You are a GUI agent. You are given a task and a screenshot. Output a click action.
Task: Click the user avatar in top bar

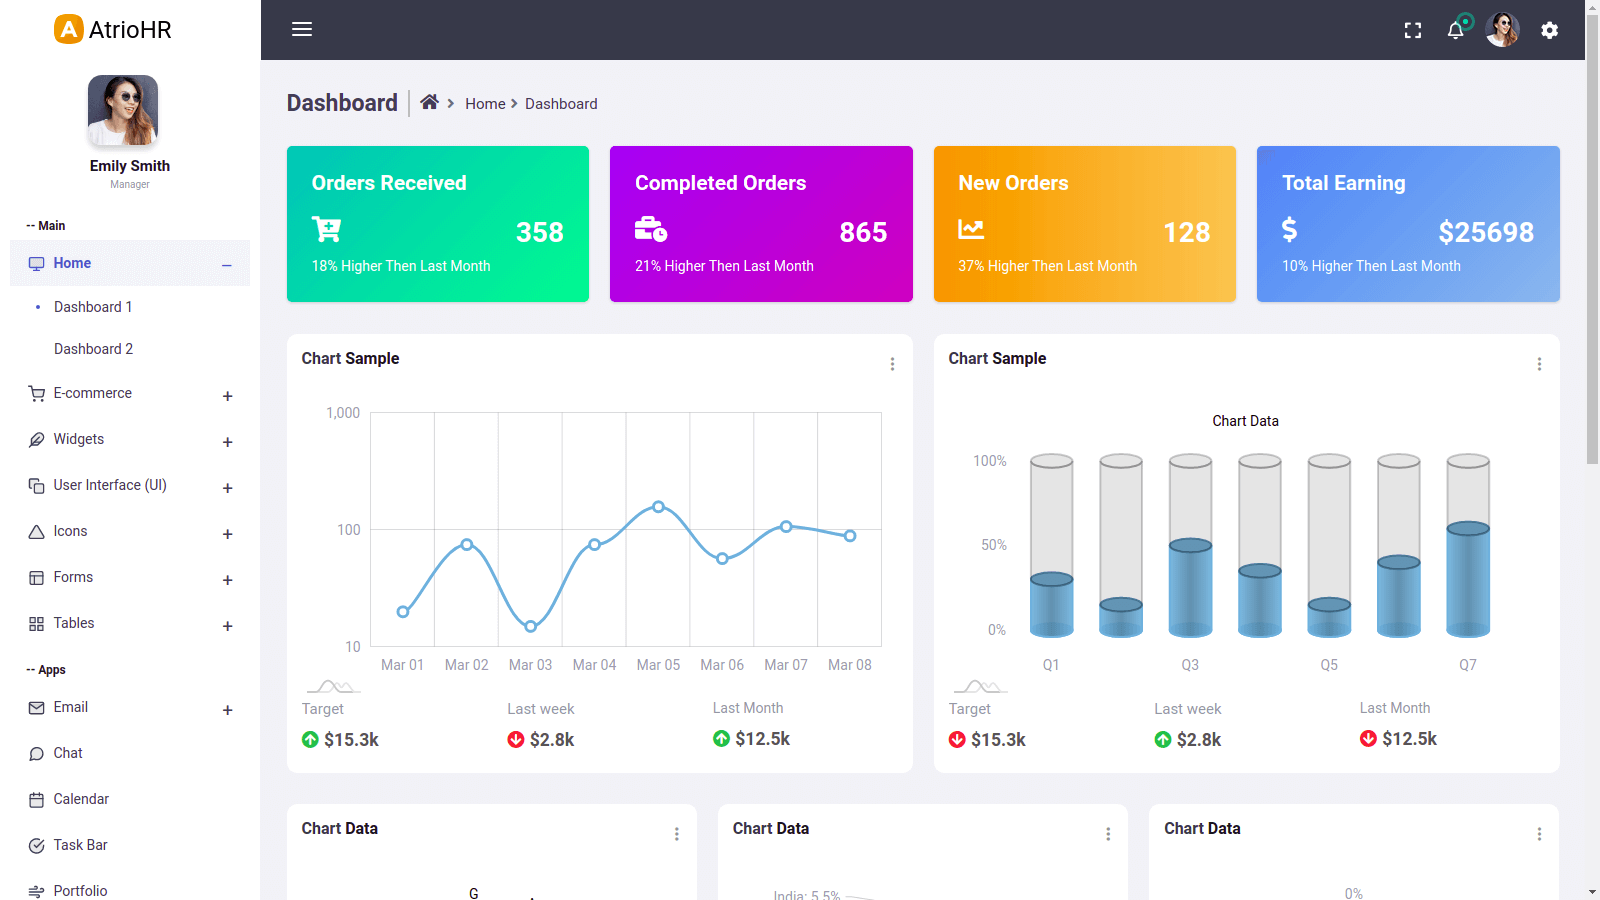click(x=1502, y=30)
